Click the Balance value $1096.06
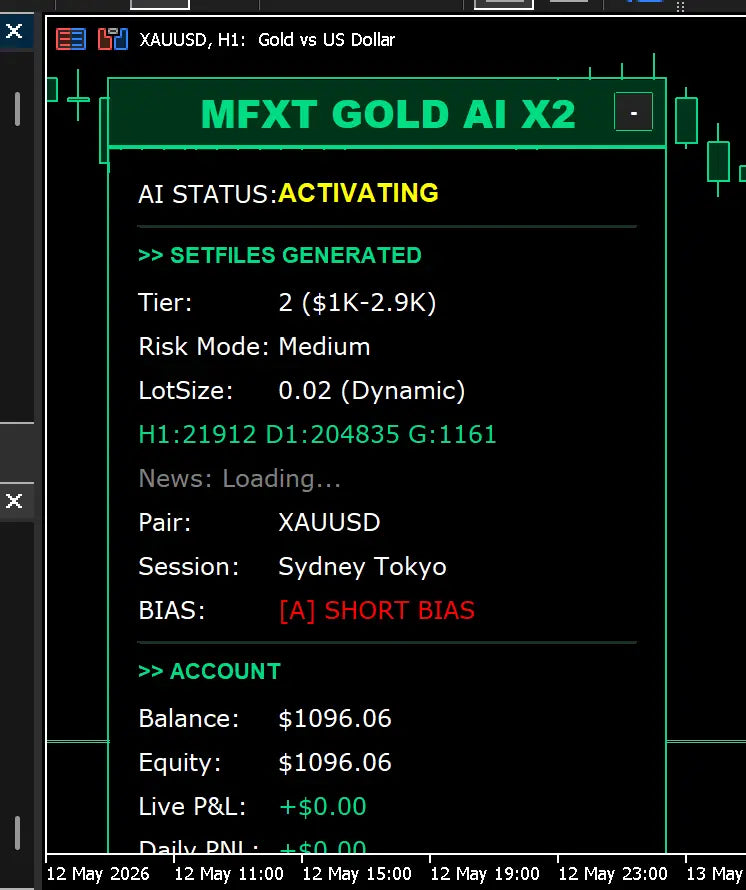 [335, 719]
